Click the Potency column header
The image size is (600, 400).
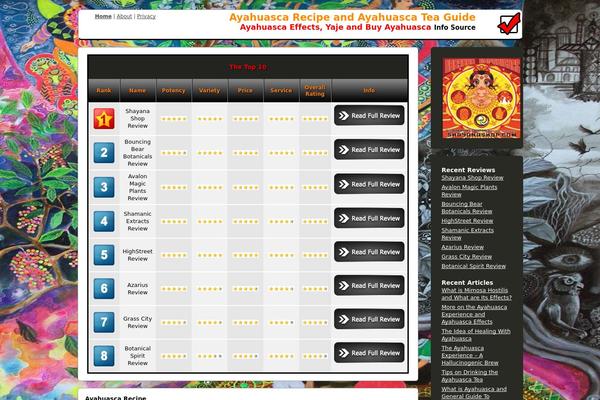173,90
